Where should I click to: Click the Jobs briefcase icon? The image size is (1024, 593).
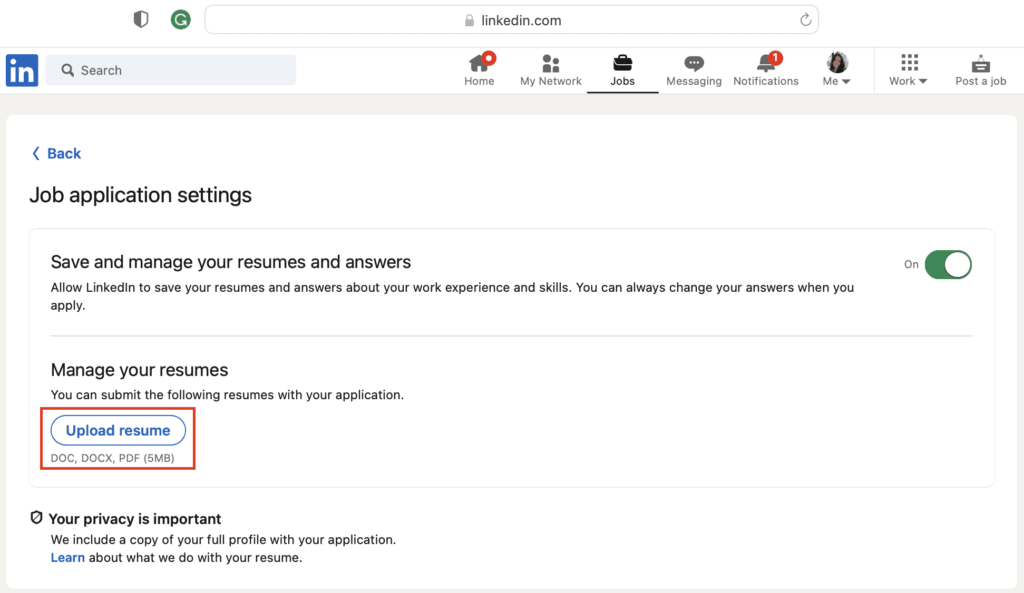click(622, 62)
